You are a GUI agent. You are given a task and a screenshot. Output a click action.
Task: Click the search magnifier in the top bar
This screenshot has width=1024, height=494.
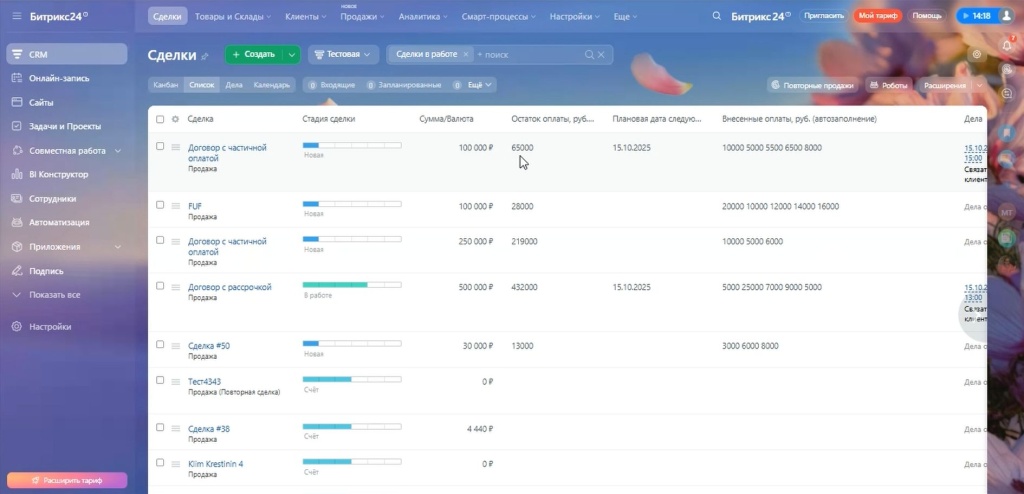(716, 16)
